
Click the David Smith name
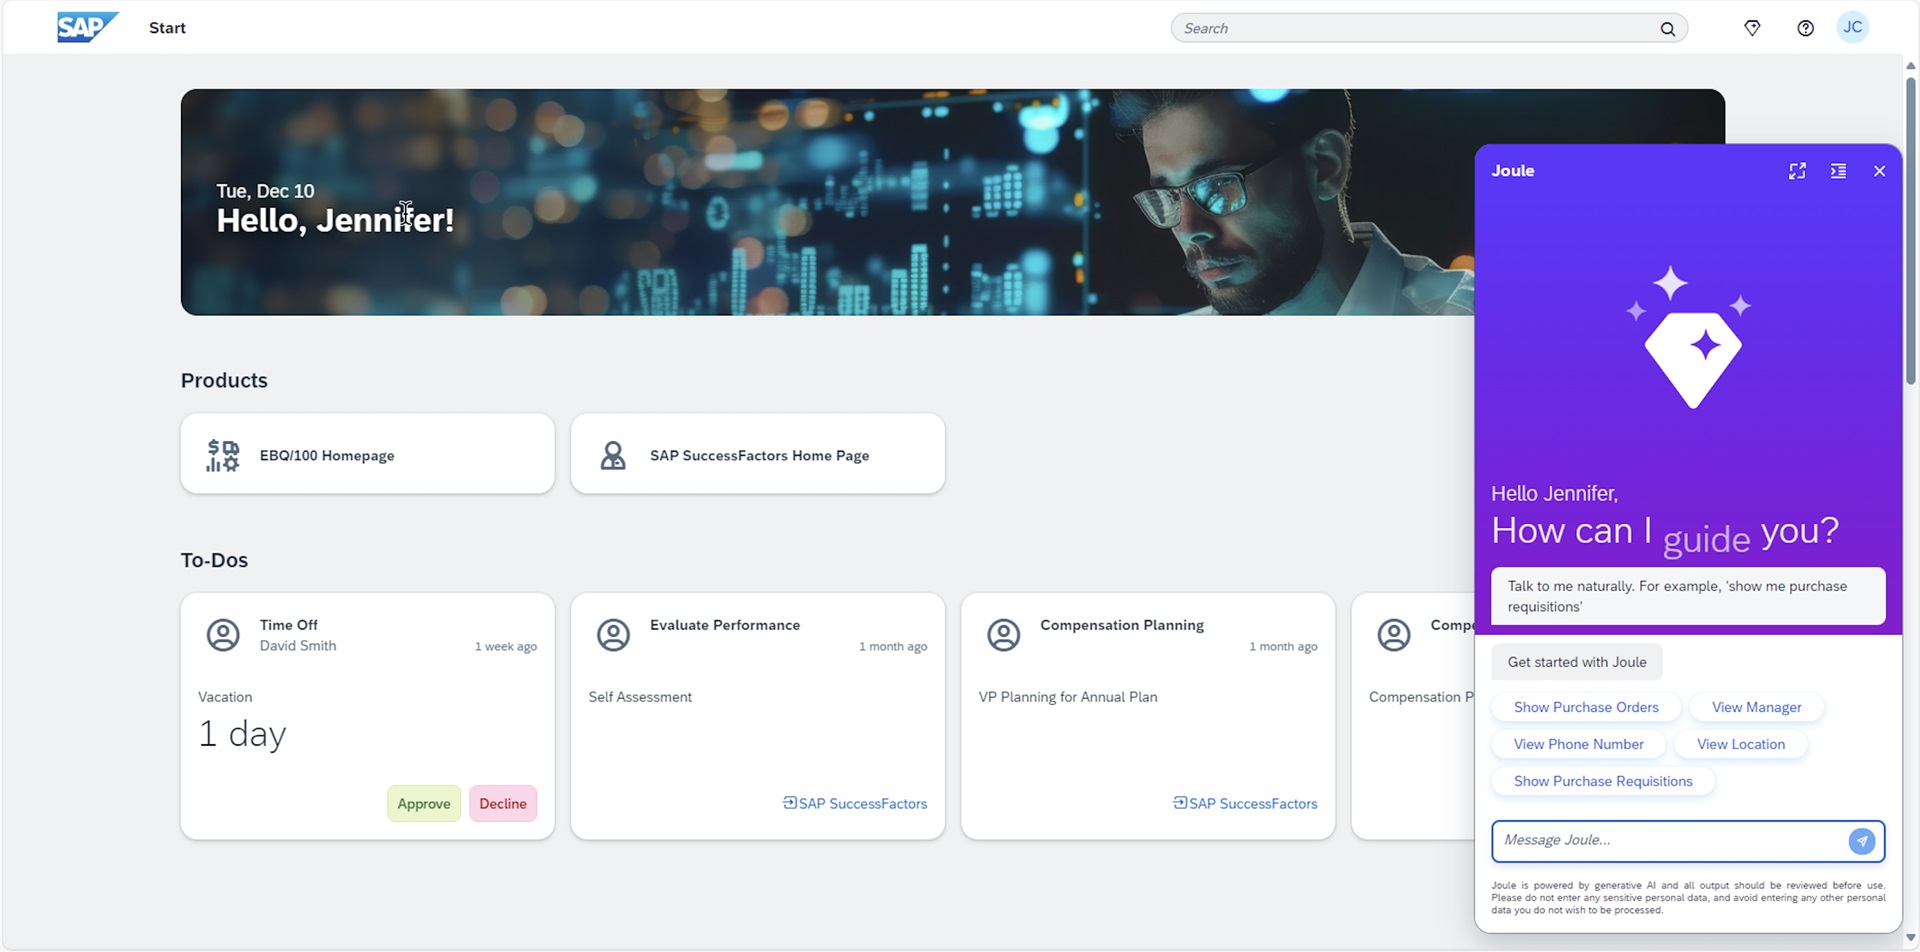pyautogui.click(x=298, y=646)
